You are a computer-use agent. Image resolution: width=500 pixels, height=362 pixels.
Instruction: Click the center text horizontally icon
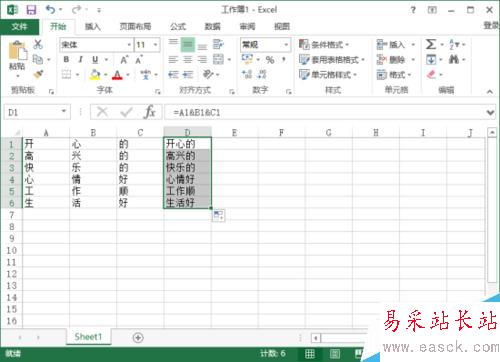(188, 60)
